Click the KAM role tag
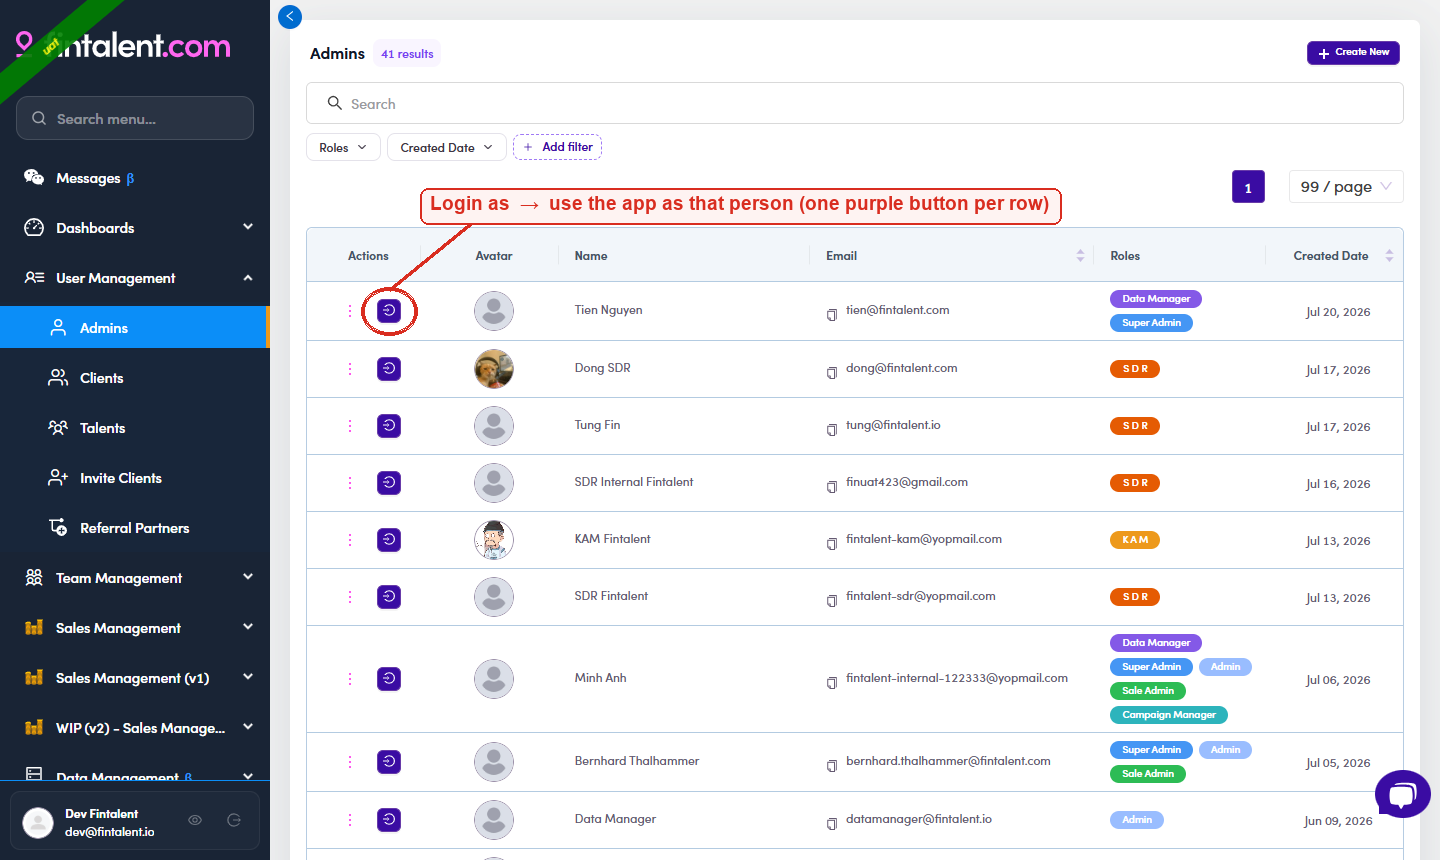The image size is (1440, 860). point(1135,540)
